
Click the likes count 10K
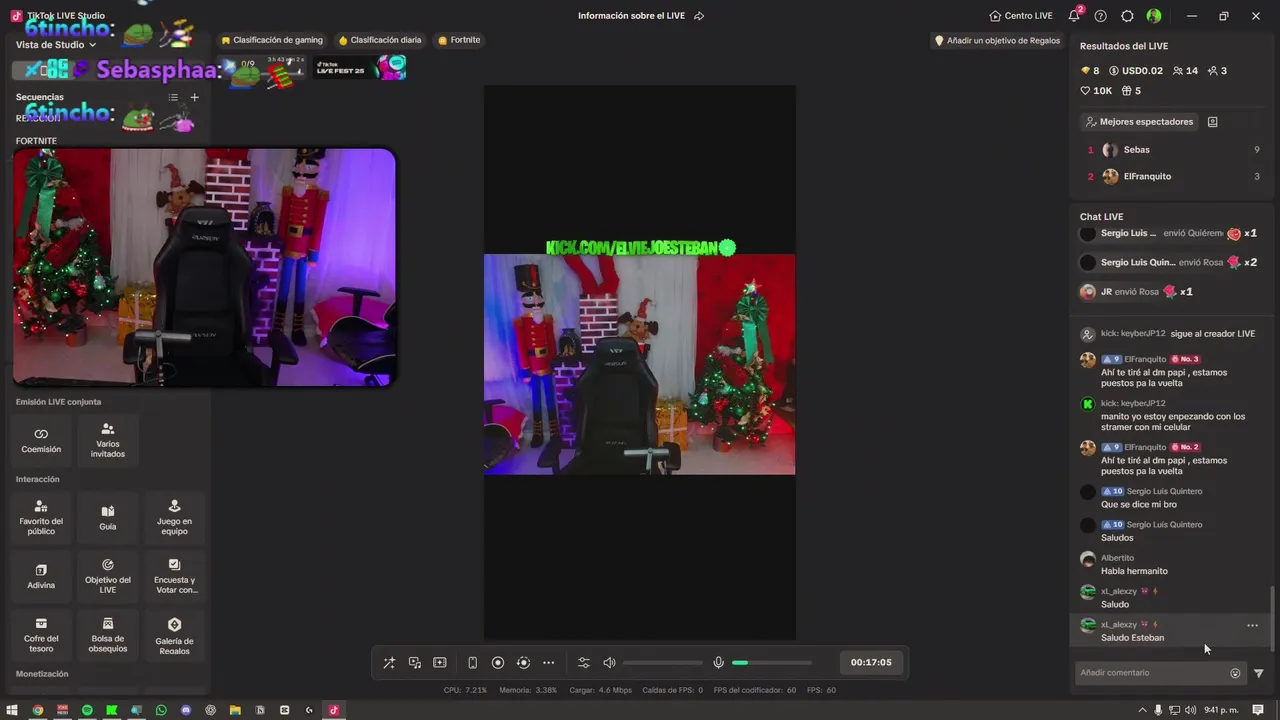[x=1096, y=91]
